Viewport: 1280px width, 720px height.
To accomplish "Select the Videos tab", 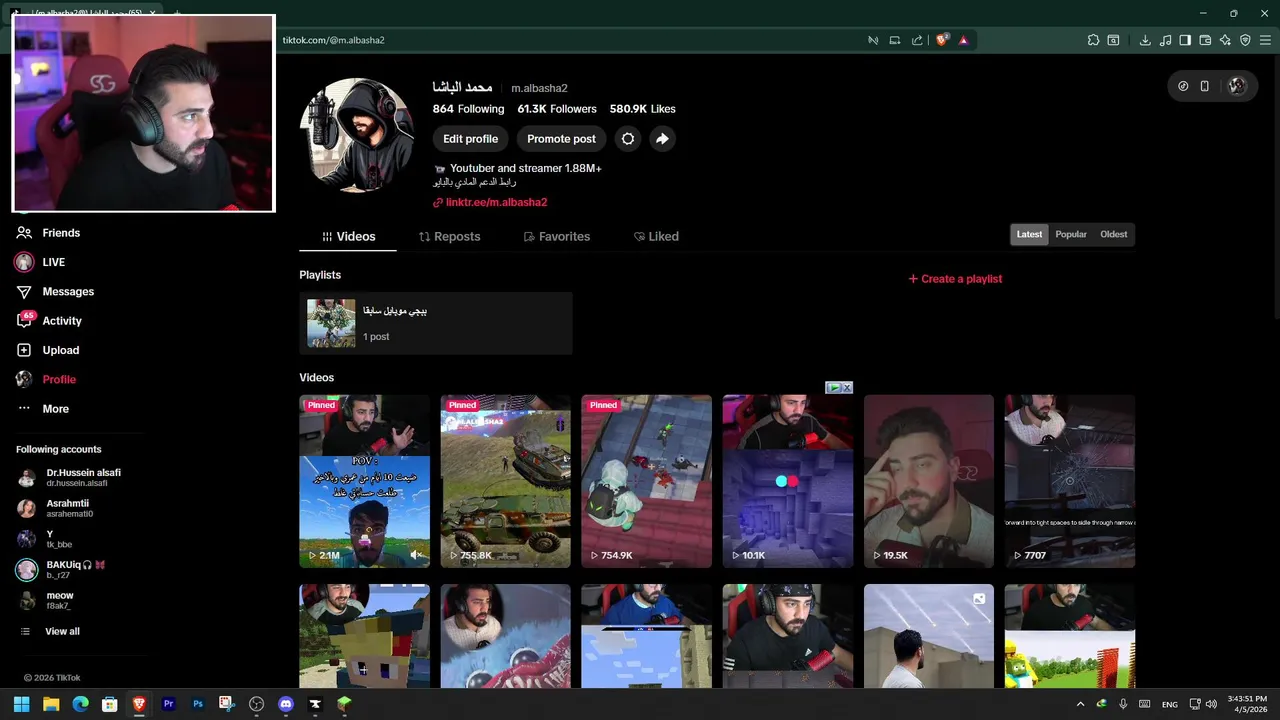I will point(348,237).
